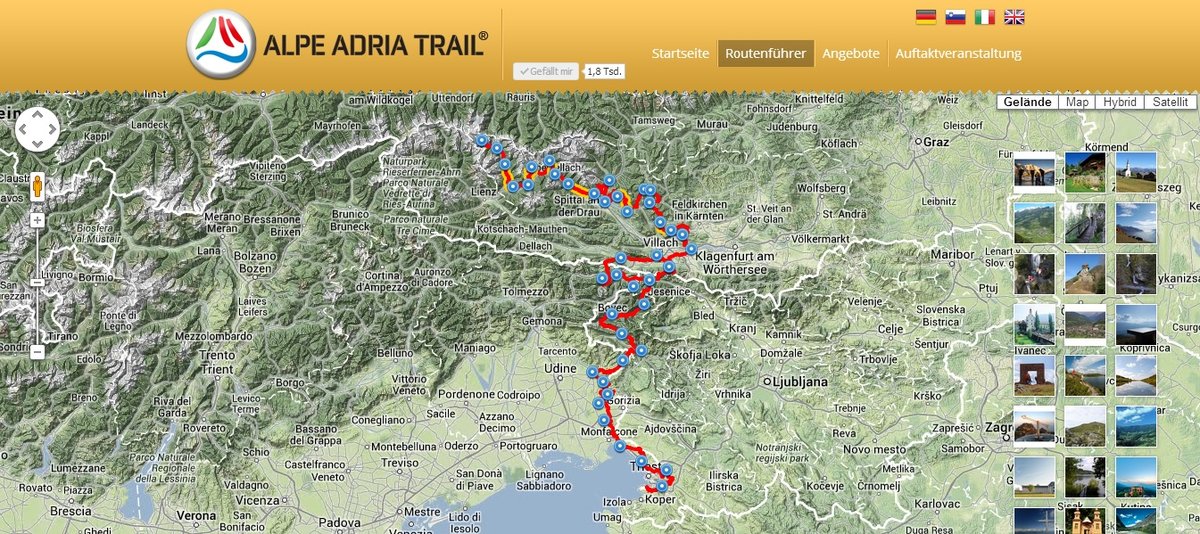The width and height of the screenshot is (1200, 534).
Task: Open thumbnail of white-steepled church
Action: (x=1136, y=172)
